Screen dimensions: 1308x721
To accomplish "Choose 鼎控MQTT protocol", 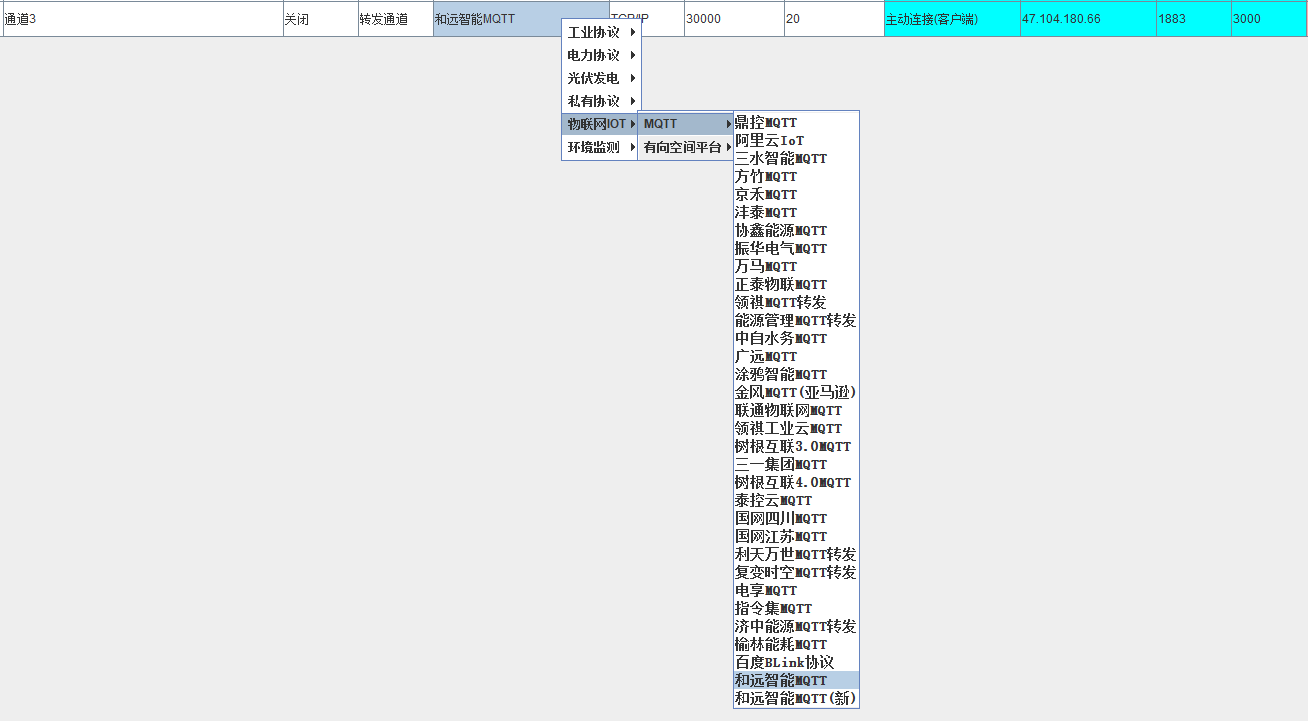I will tap(796, 122).
